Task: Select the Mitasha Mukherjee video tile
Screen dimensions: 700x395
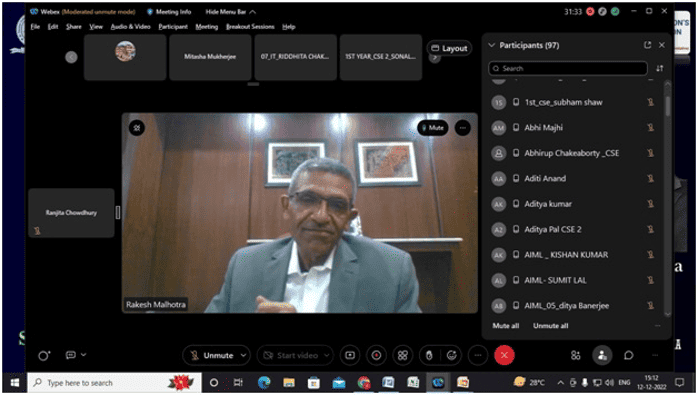Action: click(x=210, y=57)
